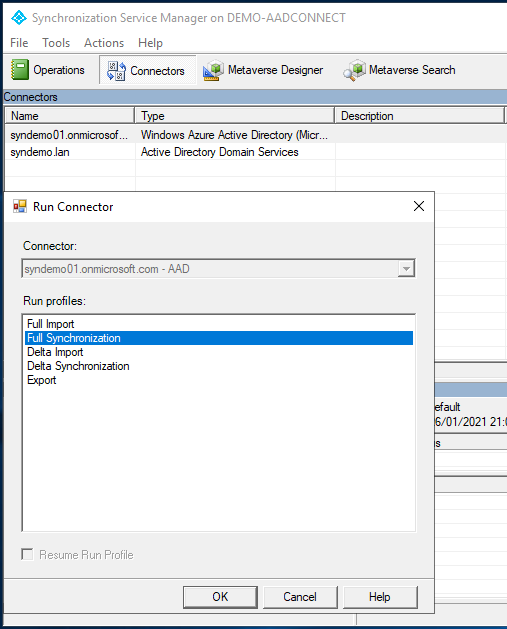The image size is (507, 629).
Task: Sort connectors by Type column header
Action: (235, 116)
